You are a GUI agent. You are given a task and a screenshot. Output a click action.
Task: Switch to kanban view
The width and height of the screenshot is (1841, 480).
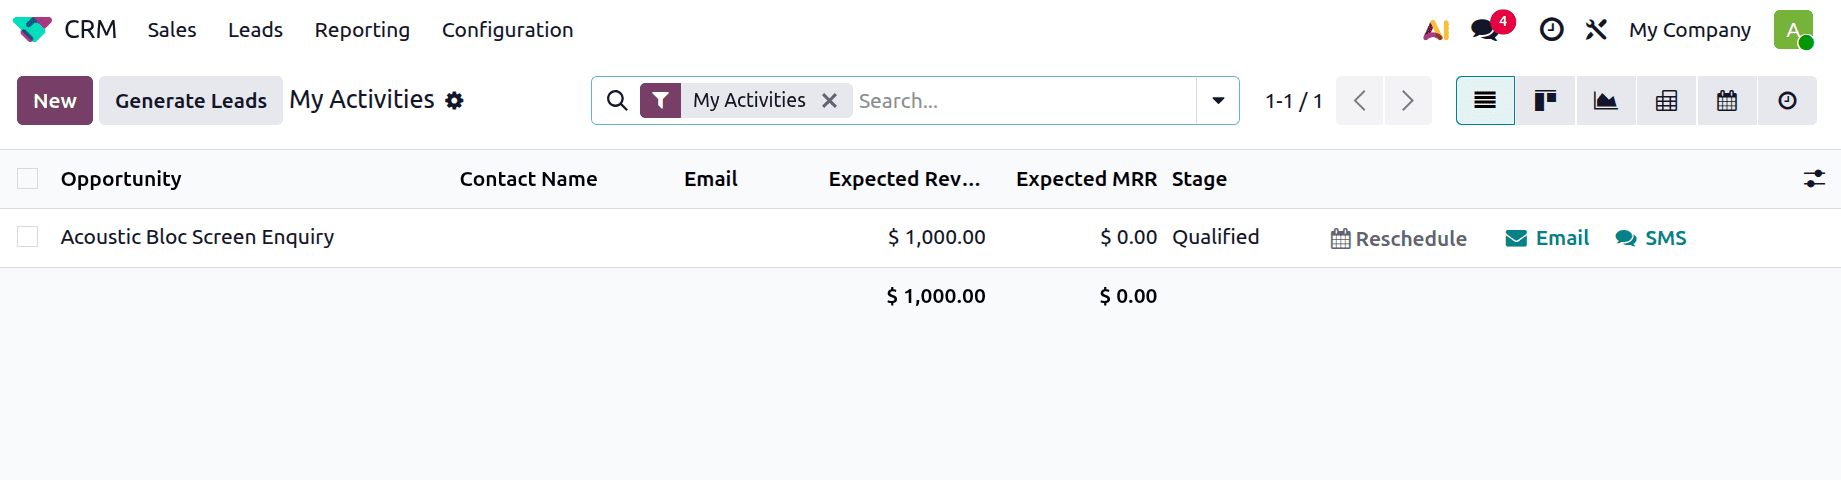[x=1545, y=101]
